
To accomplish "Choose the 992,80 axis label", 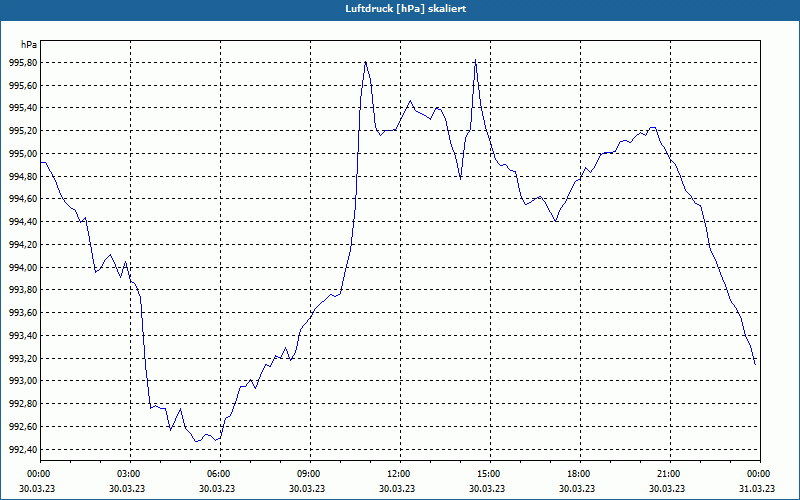I will (23, 404).
